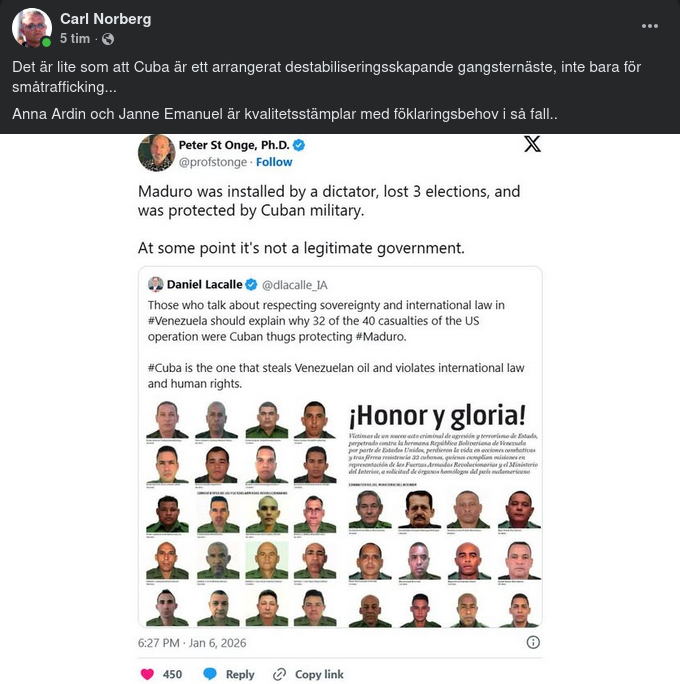Image resolution: width=680 pixels, height=684 pixels.
Task: Click the public globe privacy icon
Action: point(108,39)
